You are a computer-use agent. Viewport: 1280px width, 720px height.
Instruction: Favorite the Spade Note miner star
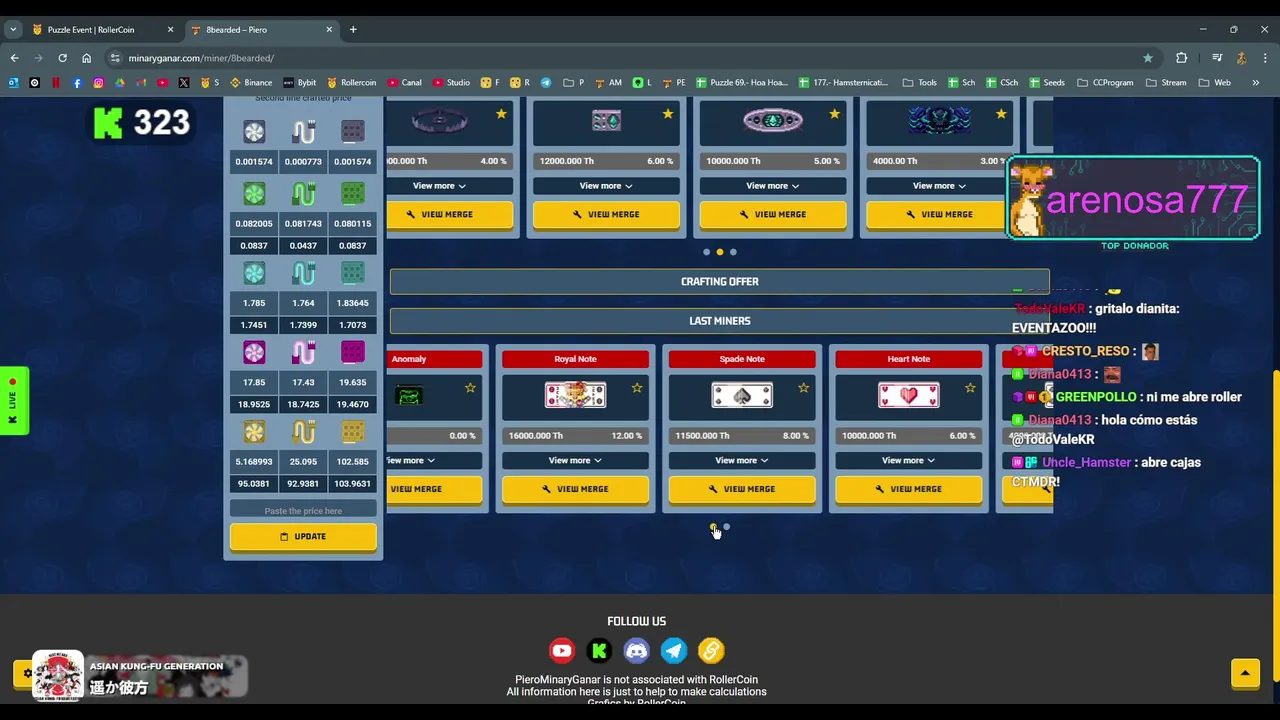point(803,388)
